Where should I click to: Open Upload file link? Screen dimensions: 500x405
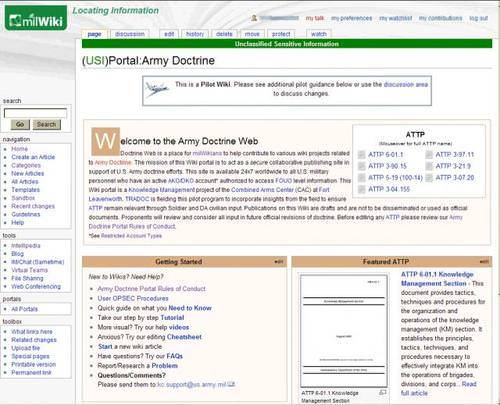(26, 348)
